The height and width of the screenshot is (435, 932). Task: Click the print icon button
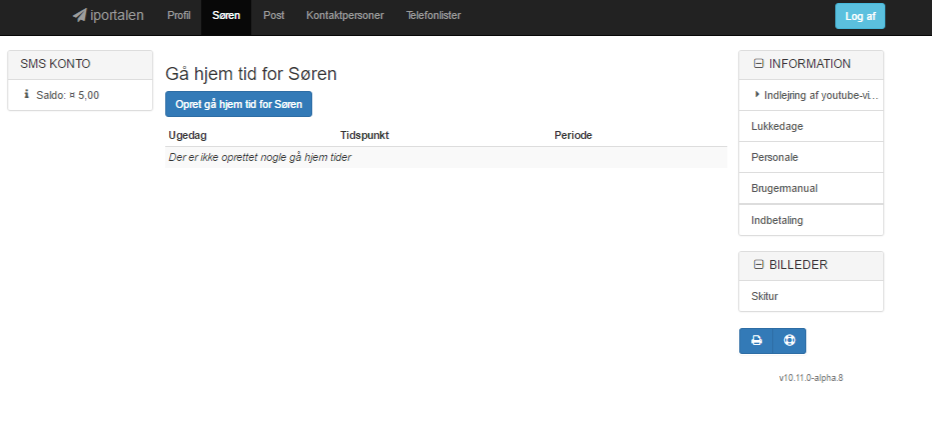pos(756,341)
